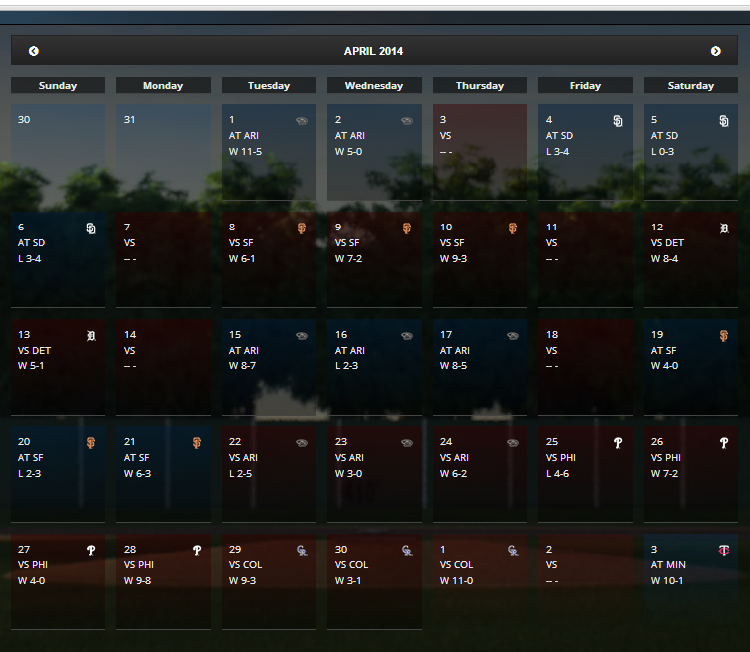Click the APRIL 2014 month title

(x=374, y=51)
